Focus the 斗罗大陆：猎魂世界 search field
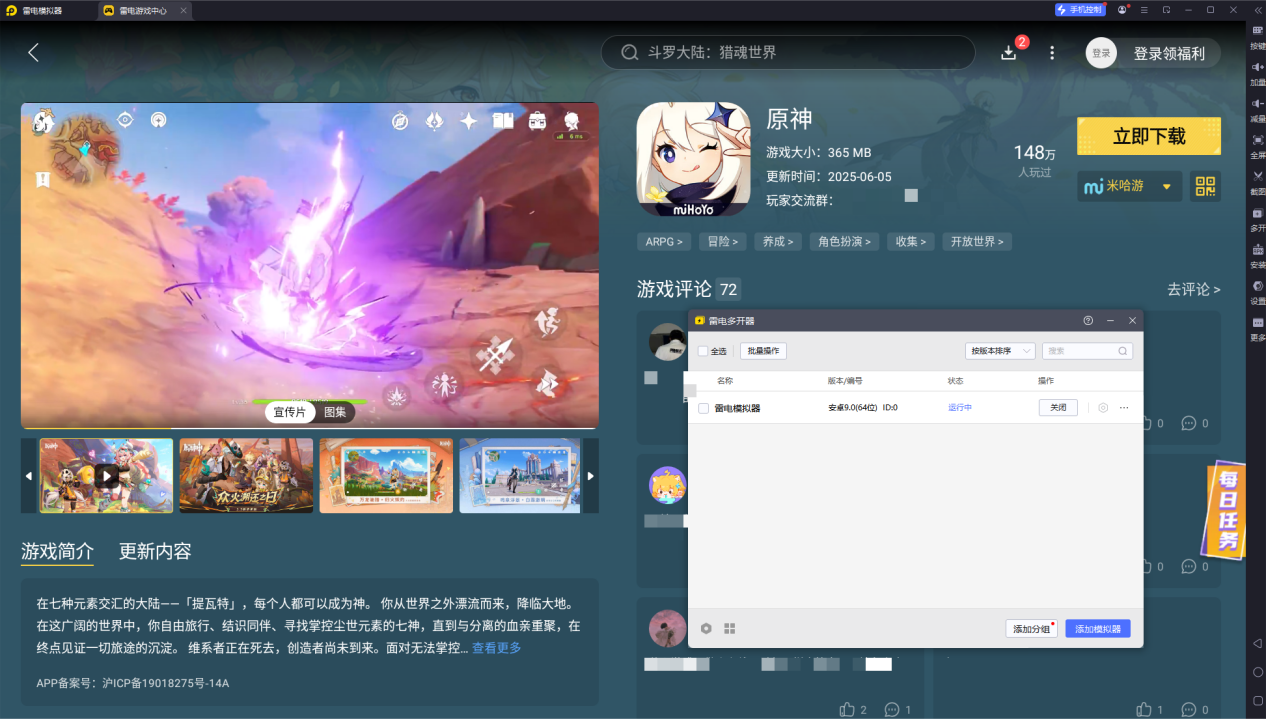Screen dimensions: 1266x719 (788, 52)
